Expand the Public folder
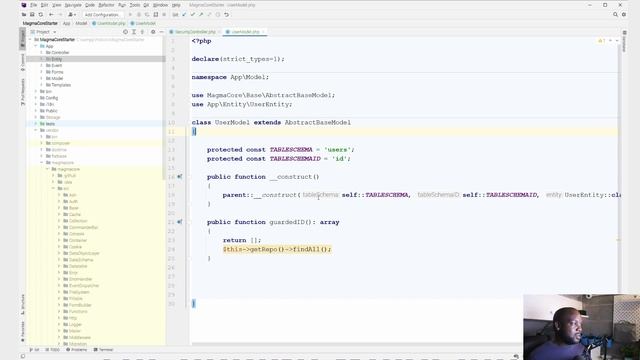Image resolution: width=640 pixels, height=360 pixels. [36, 111]
